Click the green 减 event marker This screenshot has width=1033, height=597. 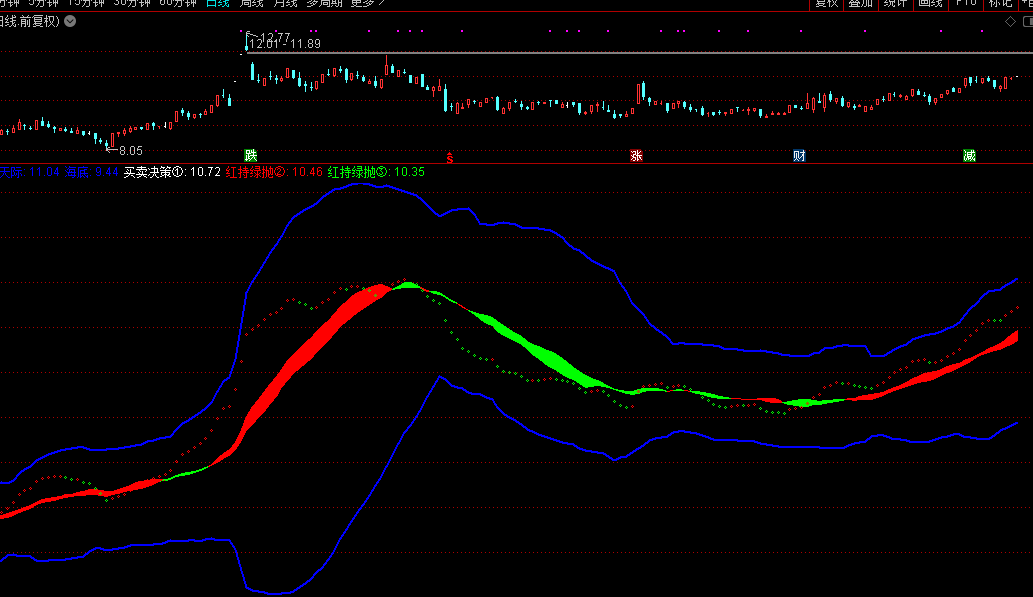[x=969, y=155]
